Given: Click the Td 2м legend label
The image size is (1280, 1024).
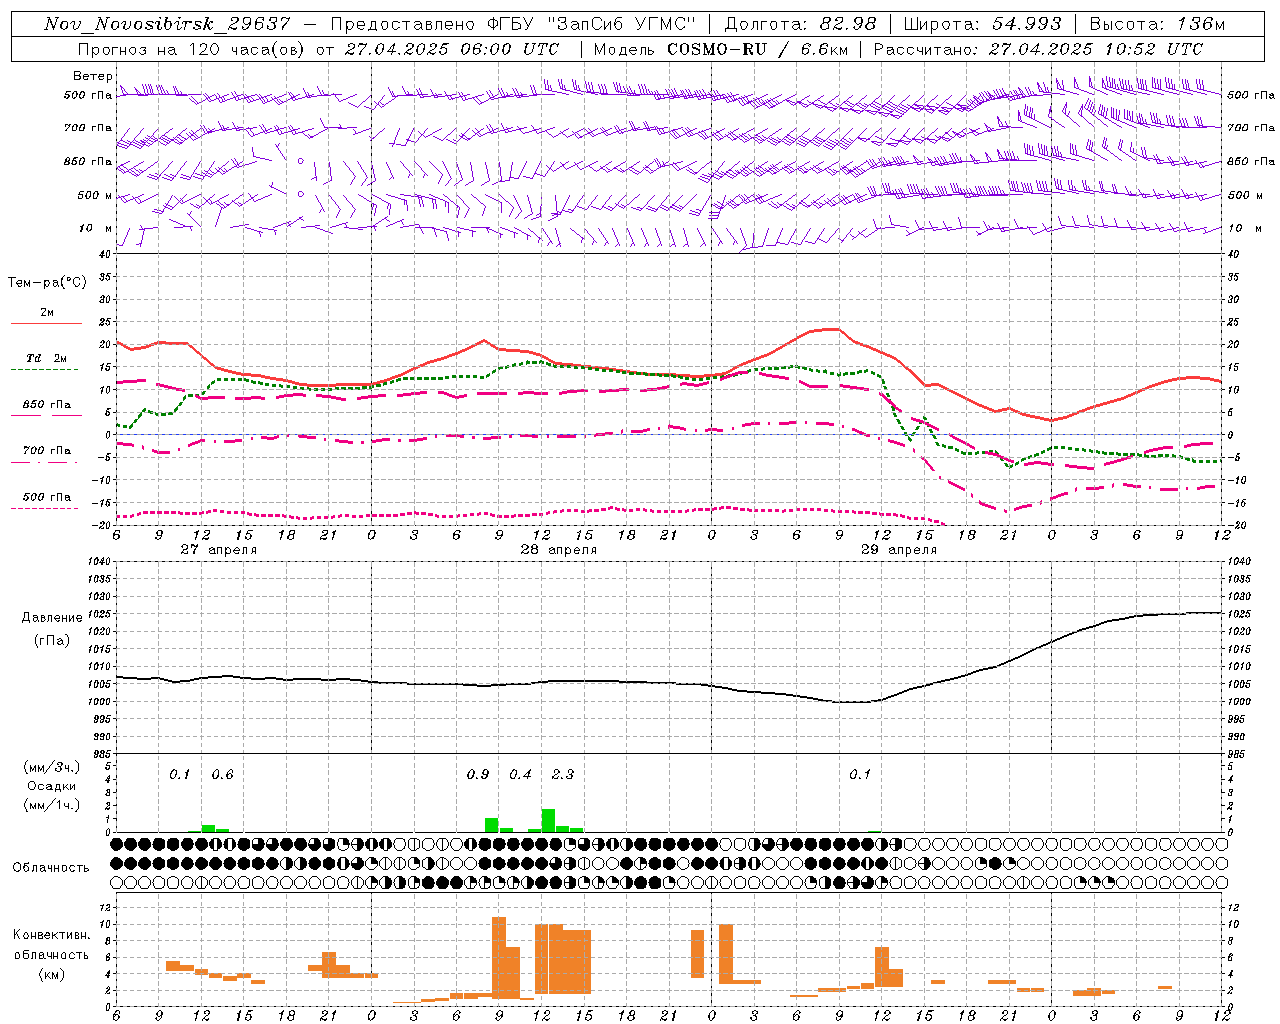Looking at the screenshot, I should click(x=46, y=358).
